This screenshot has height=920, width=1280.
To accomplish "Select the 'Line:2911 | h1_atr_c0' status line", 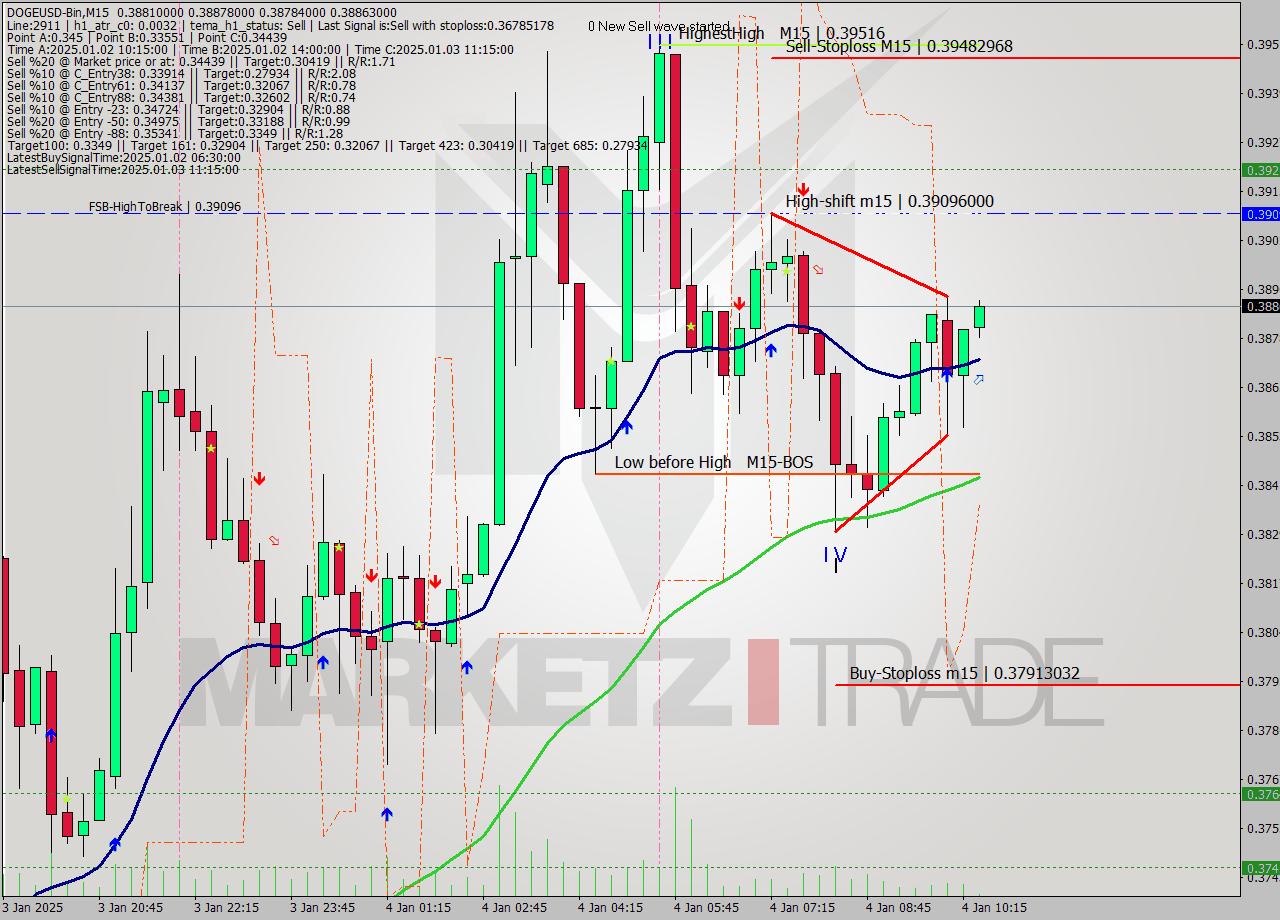I will point(279,25).
